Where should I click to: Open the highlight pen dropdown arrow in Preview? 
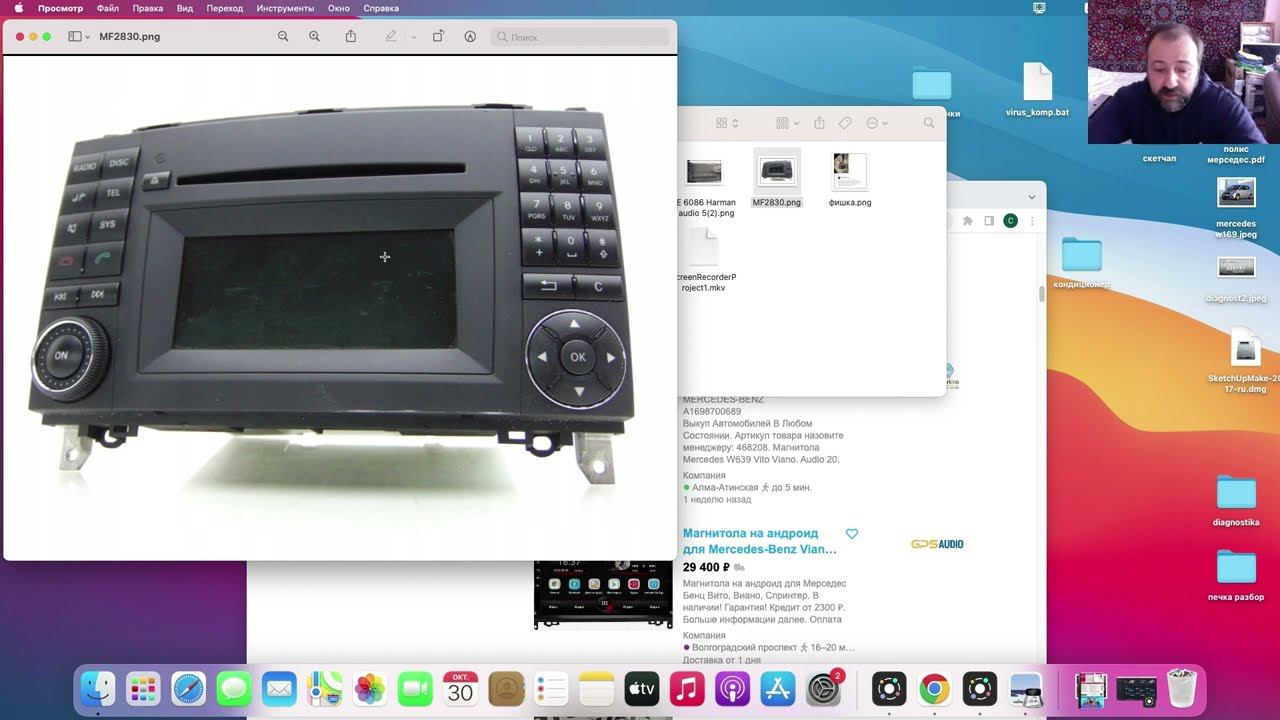tap(414, 37)
